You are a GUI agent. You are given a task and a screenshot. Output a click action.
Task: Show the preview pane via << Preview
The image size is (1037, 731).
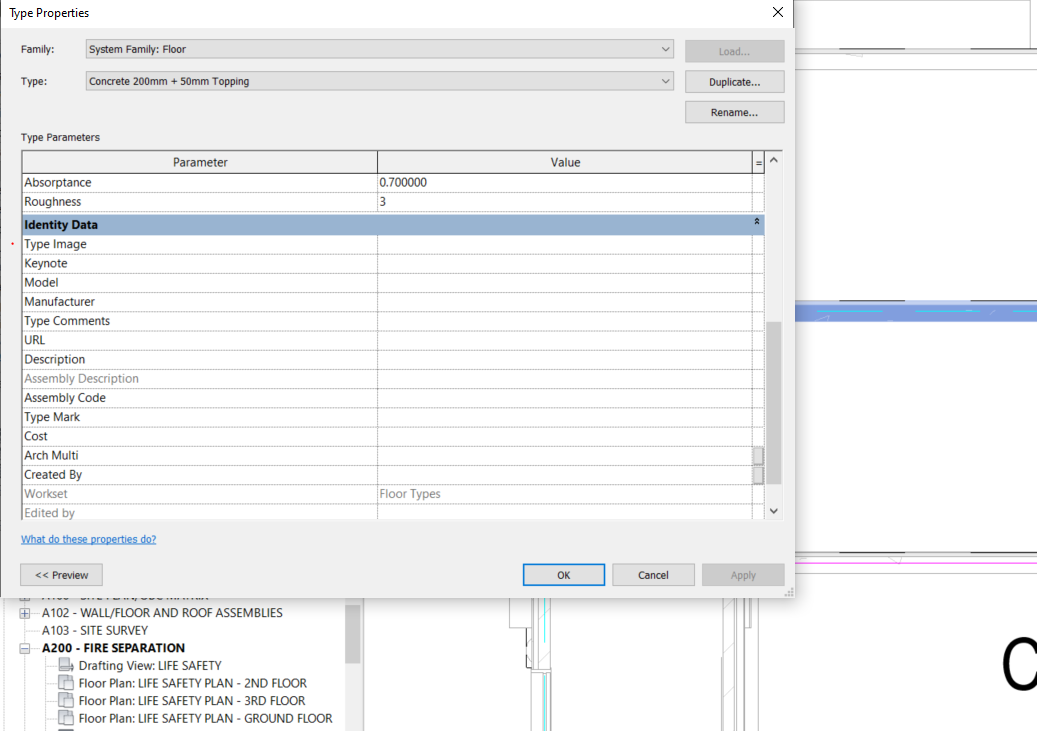coord(61,574)
